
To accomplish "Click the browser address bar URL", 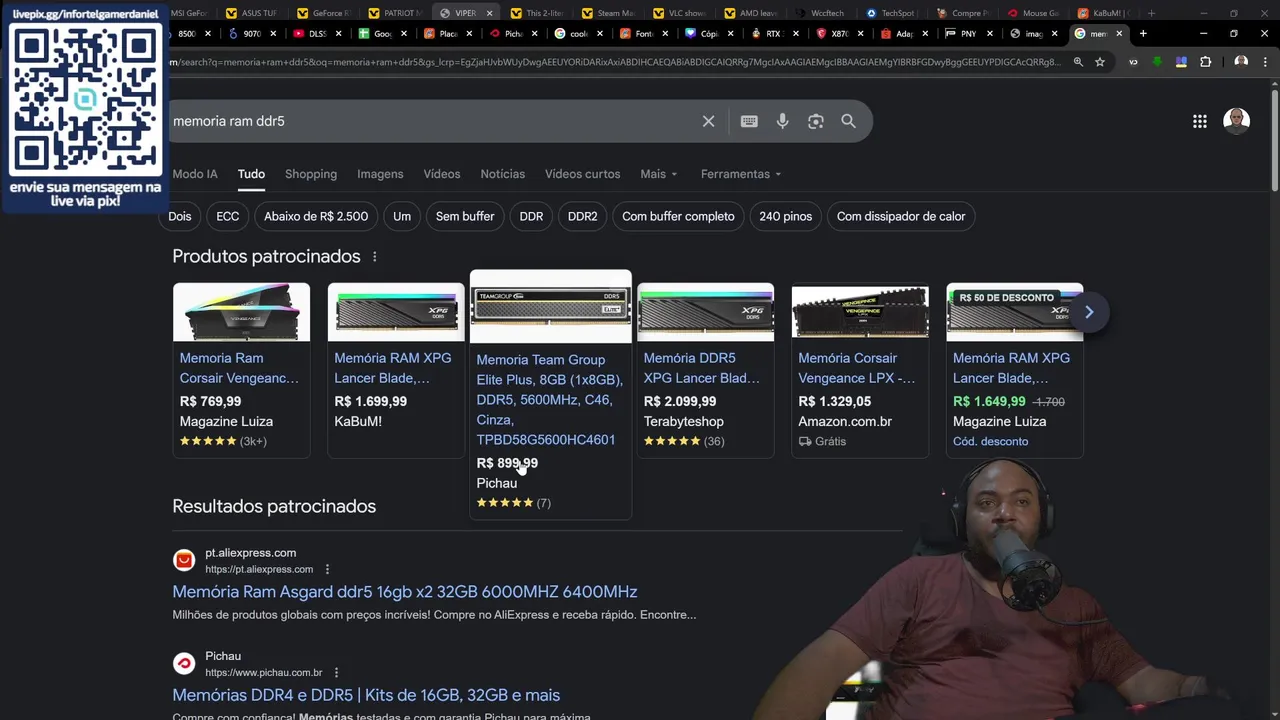I will coord(615,62).
